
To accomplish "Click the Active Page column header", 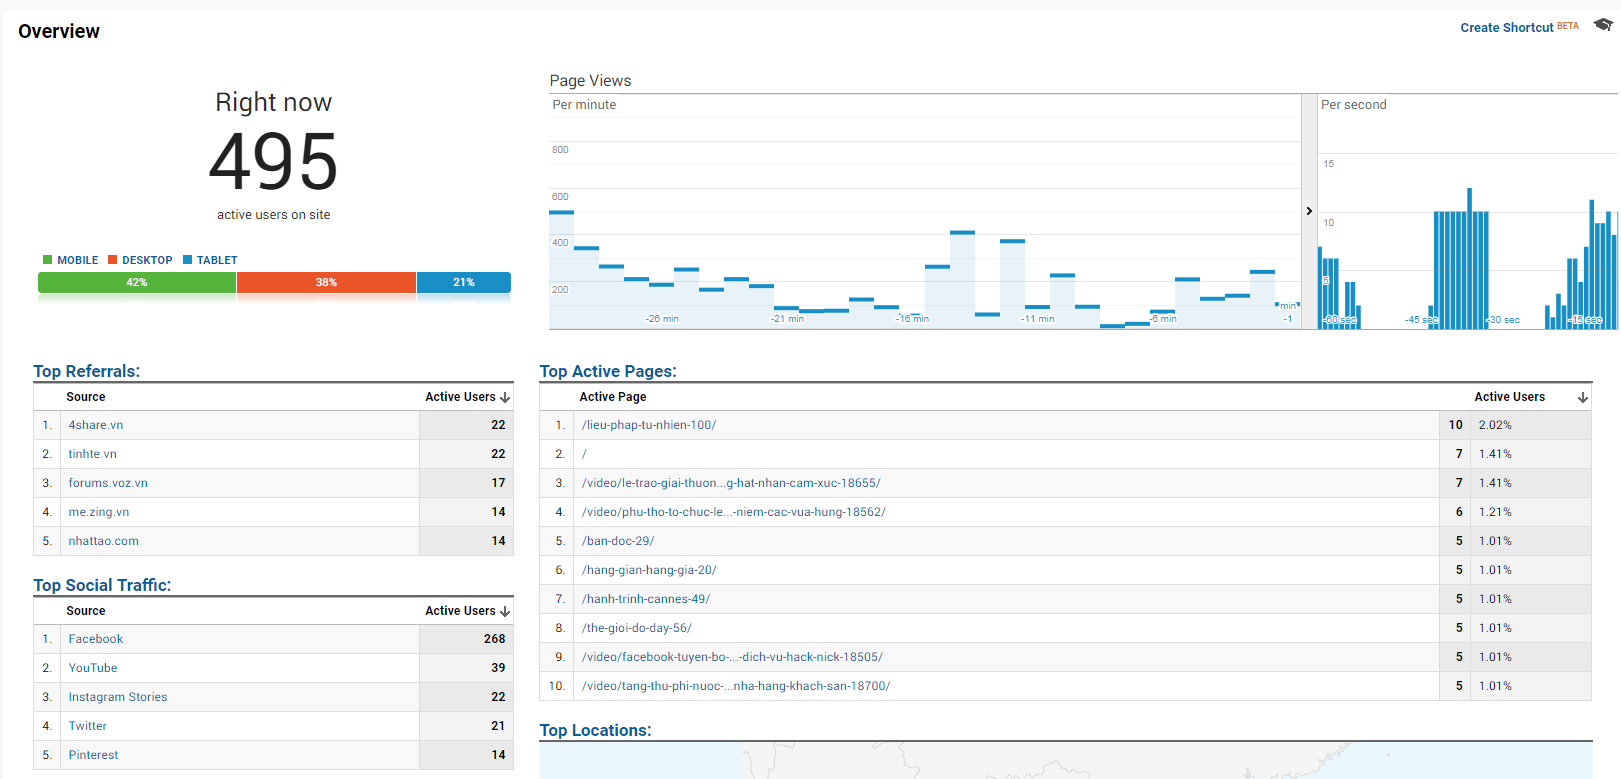I will 613,397.
